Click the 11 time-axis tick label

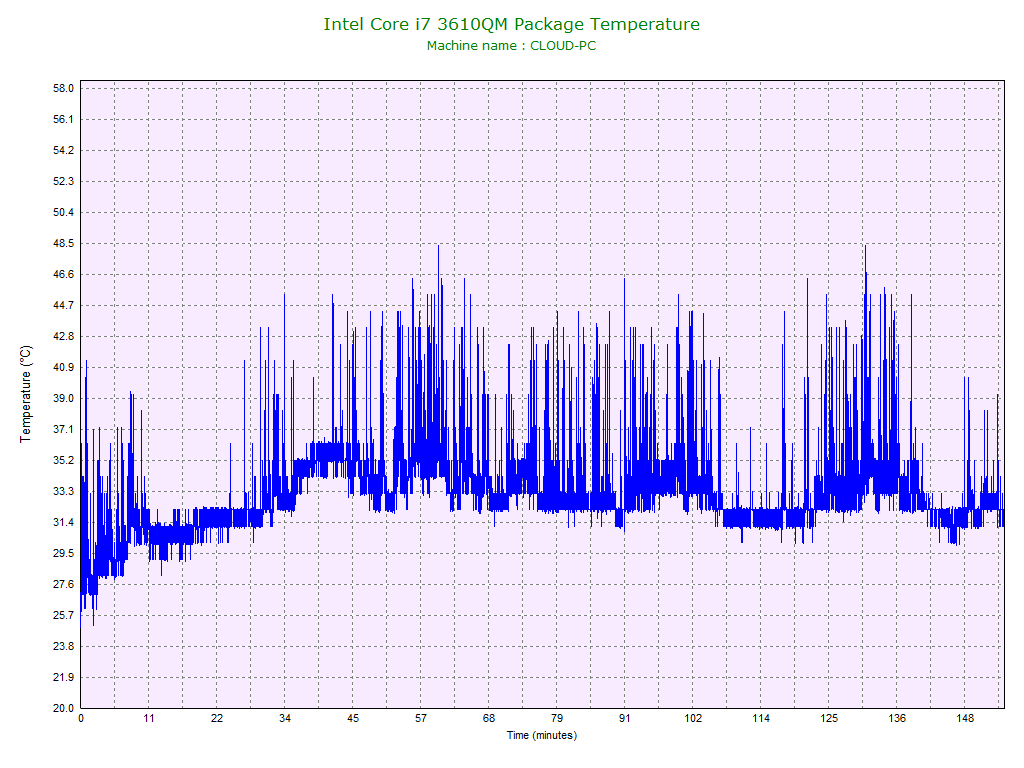[x=149, y=719]
